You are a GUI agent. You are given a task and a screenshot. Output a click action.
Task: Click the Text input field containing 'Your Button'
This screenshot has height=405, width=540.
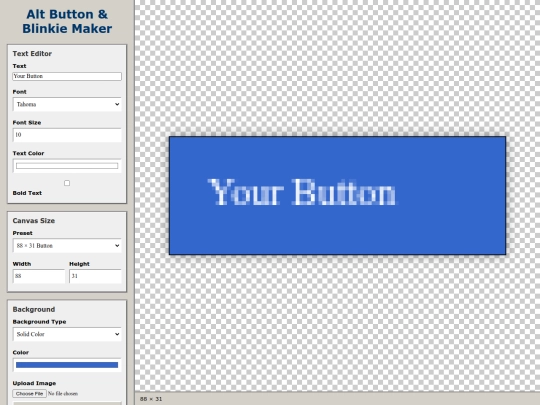tap(67, 76)
